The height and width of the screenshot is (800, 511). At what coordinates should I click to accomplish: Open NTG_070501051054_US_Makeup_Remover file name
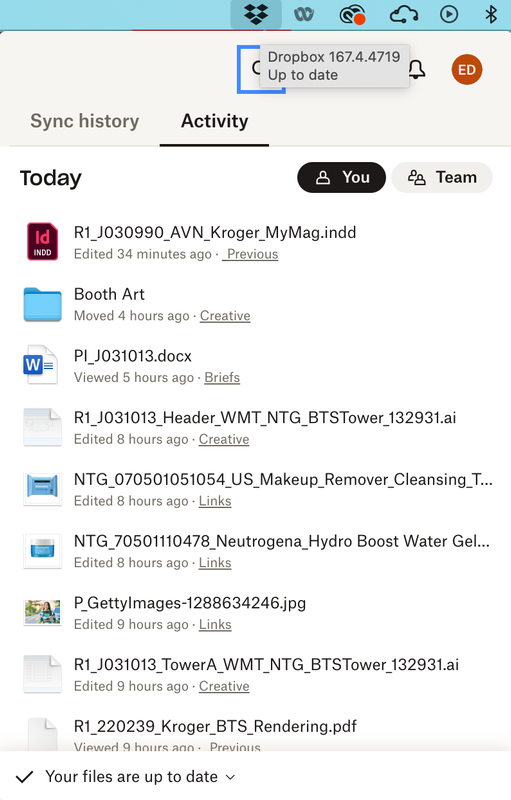[x=283, y=480]
